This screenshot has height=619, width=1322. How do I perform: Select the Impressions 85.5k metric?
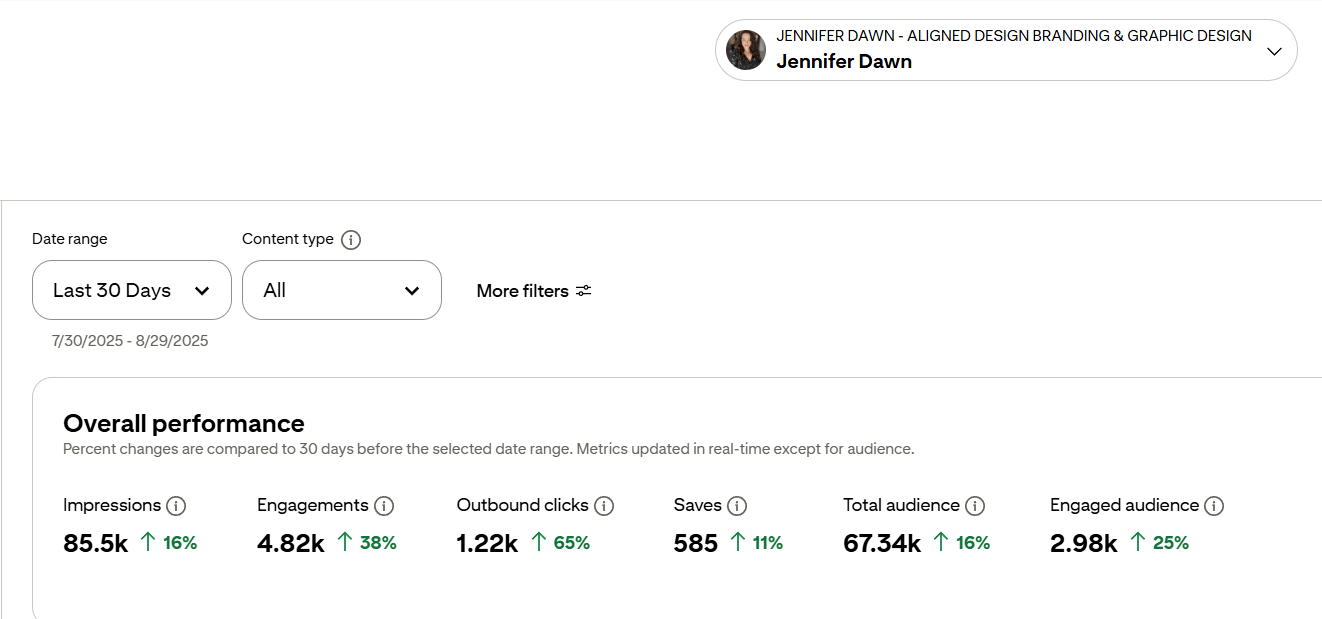pyautogui.click(x=95, y=543)
